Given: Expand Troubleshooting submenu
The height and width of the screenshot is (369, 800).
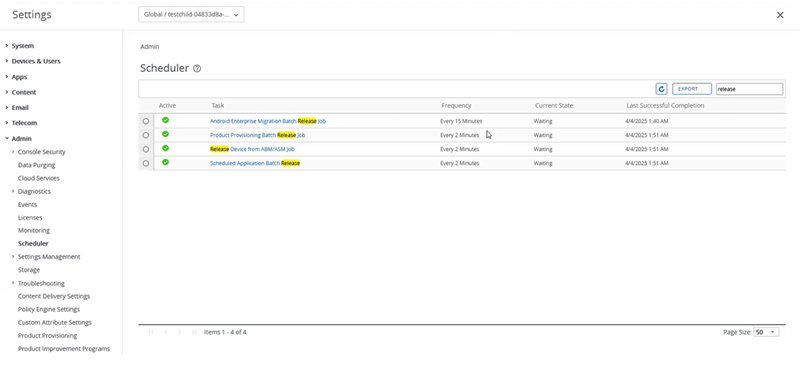Looking at the screenshot, I should click(13, 283).
